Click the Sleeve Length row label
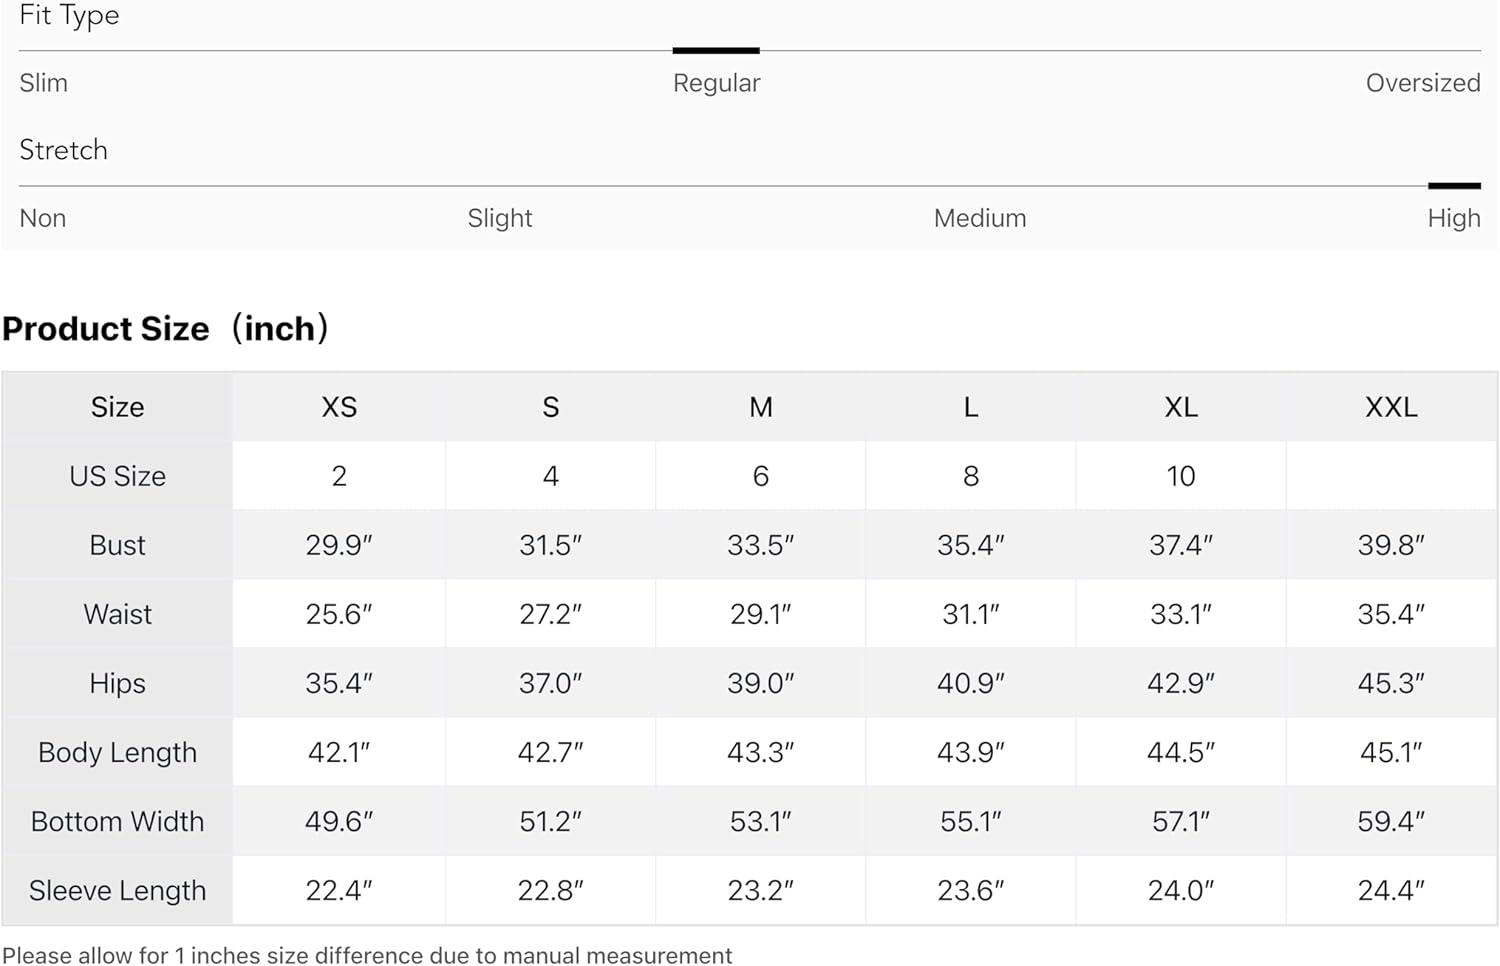 117,890
